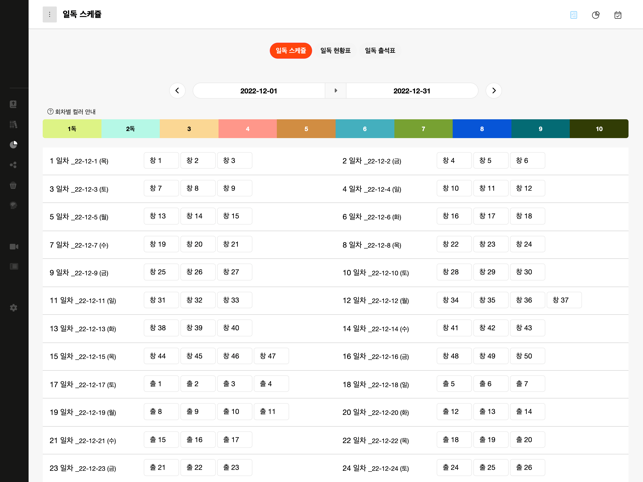Pick the number 4 salmon color swatch
This screenshot has height=482, width=643.
point(248,129)
